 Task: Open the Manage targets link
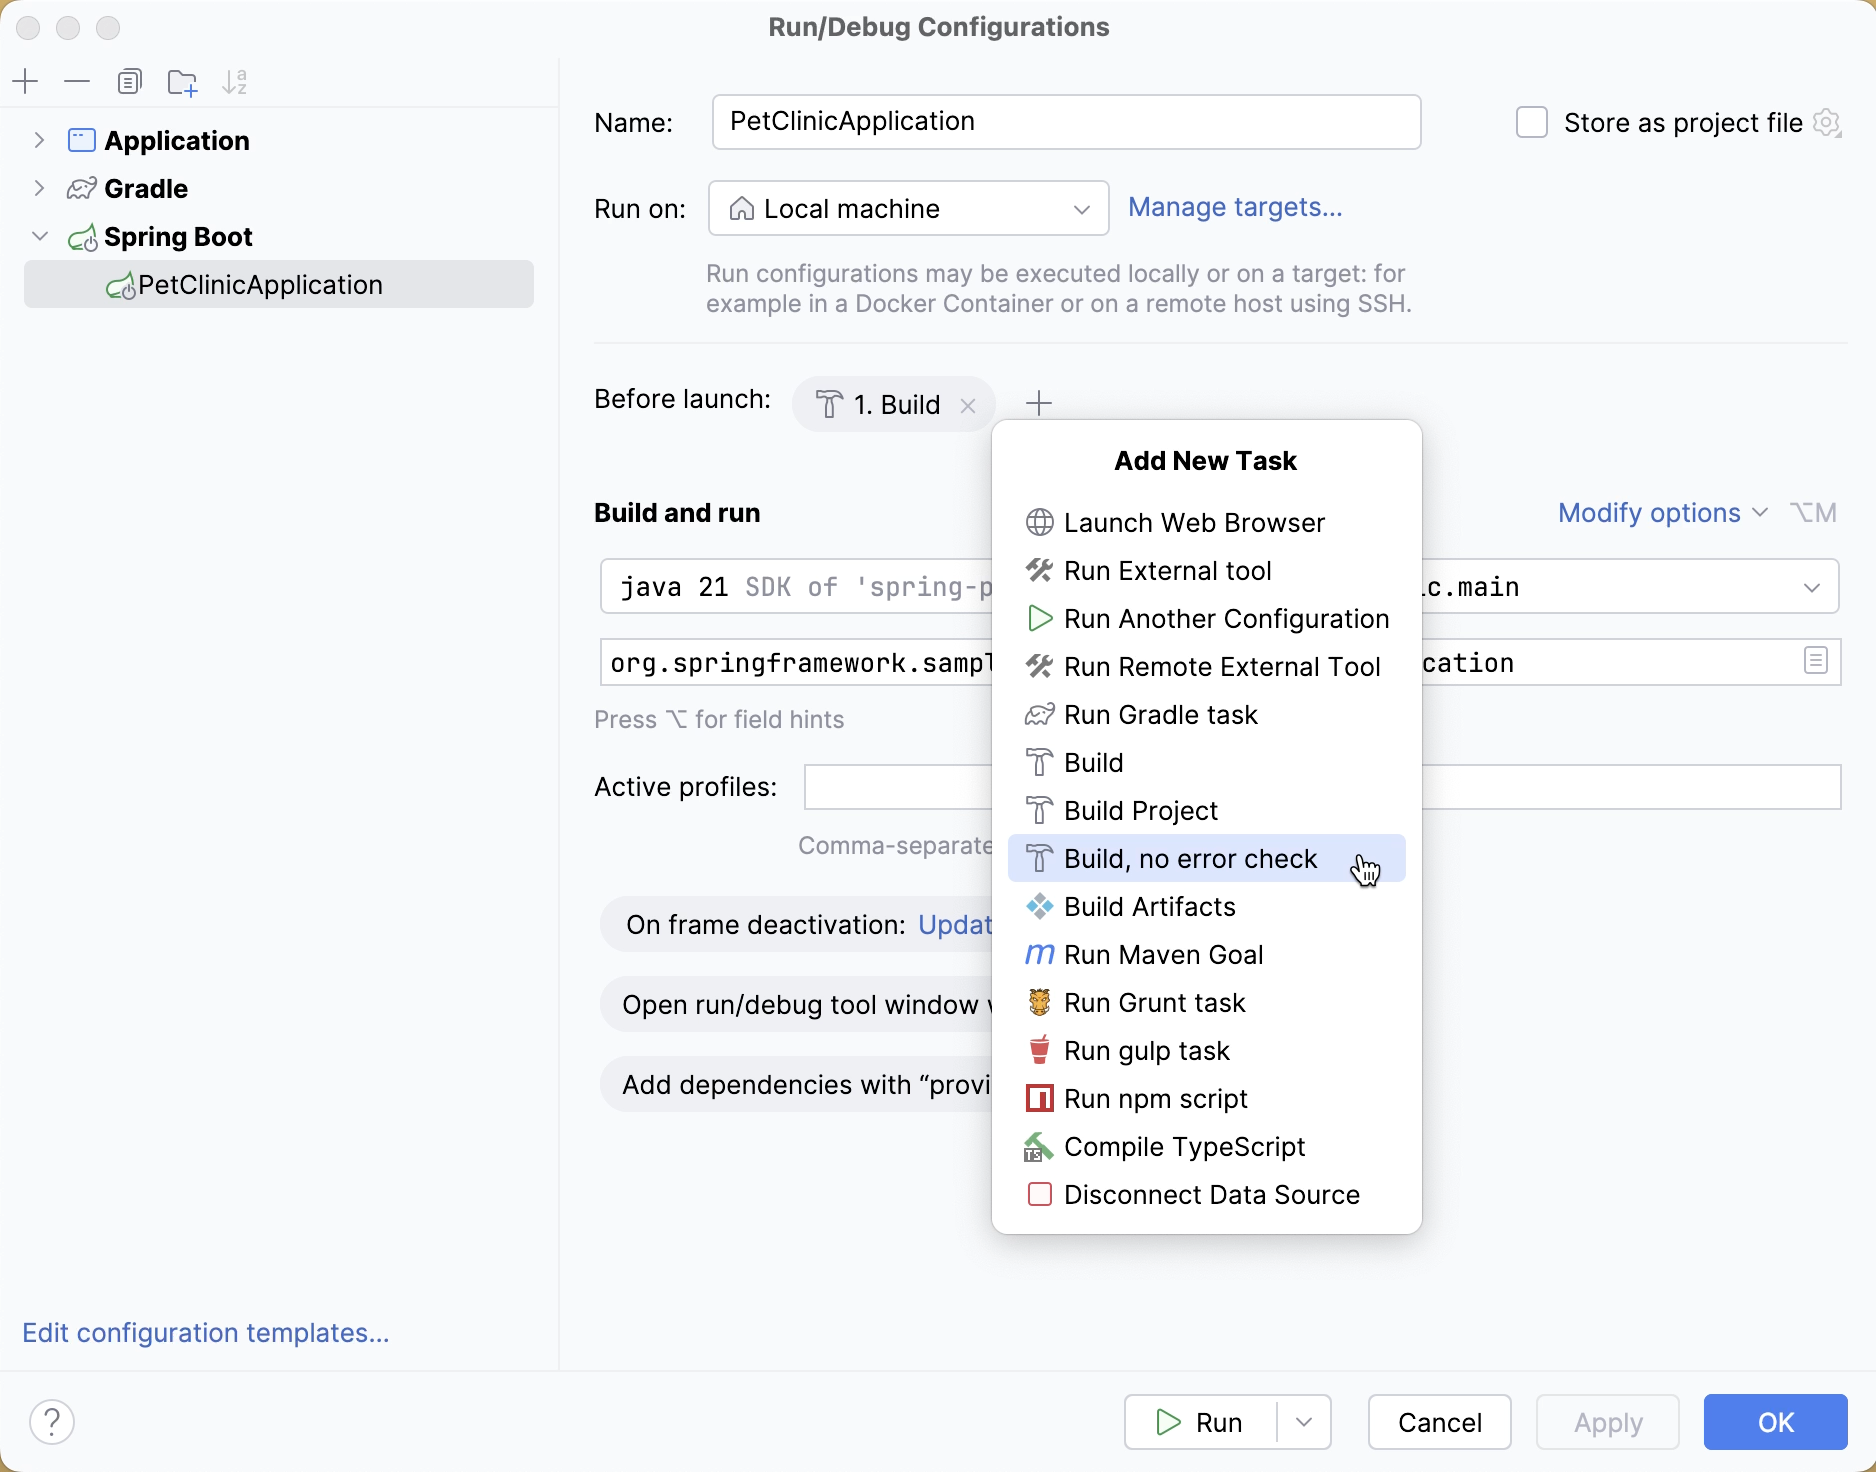[1235, 207]
